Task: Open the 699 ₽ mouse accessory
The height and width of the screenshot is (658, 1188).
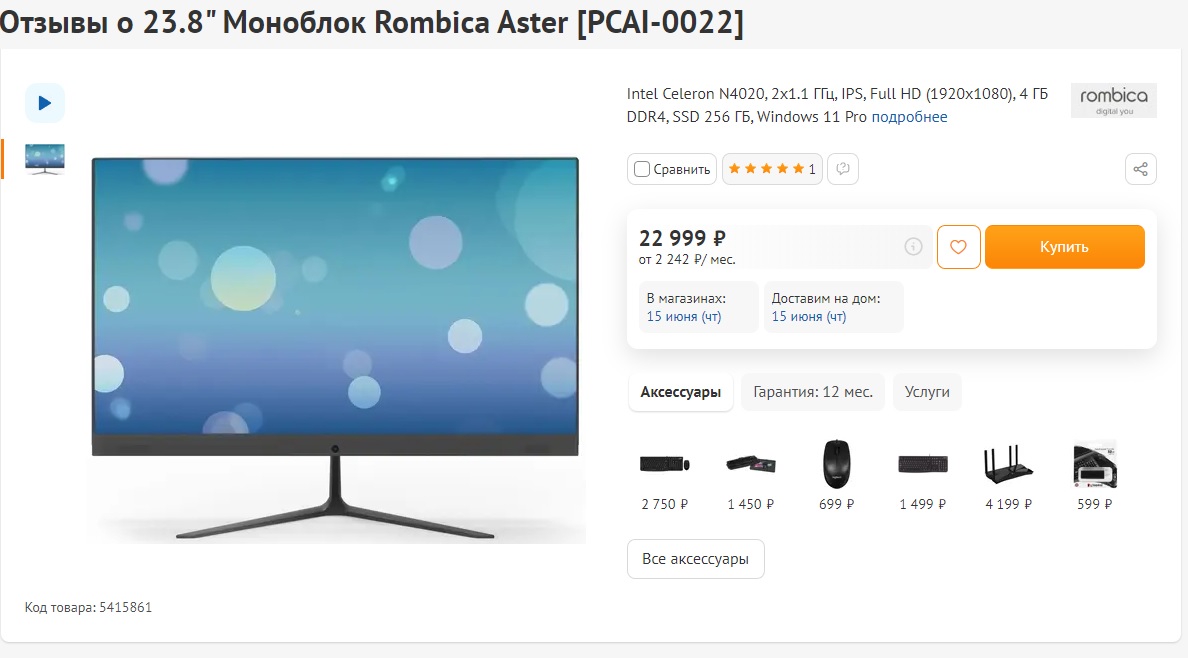Action: pos(836,475)
